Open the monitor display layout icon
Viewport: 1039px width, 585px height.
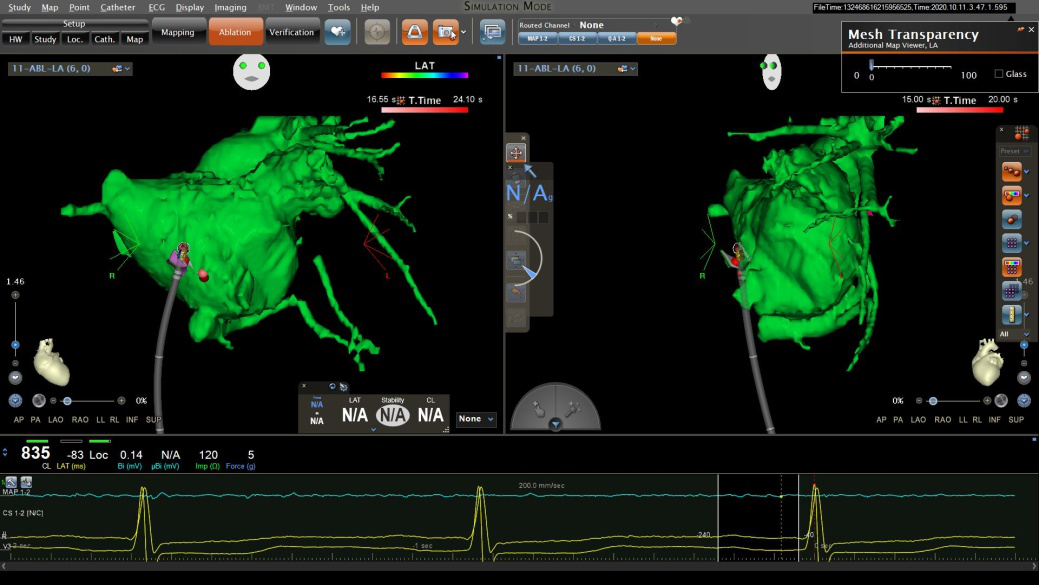click(x=492, y=32)
